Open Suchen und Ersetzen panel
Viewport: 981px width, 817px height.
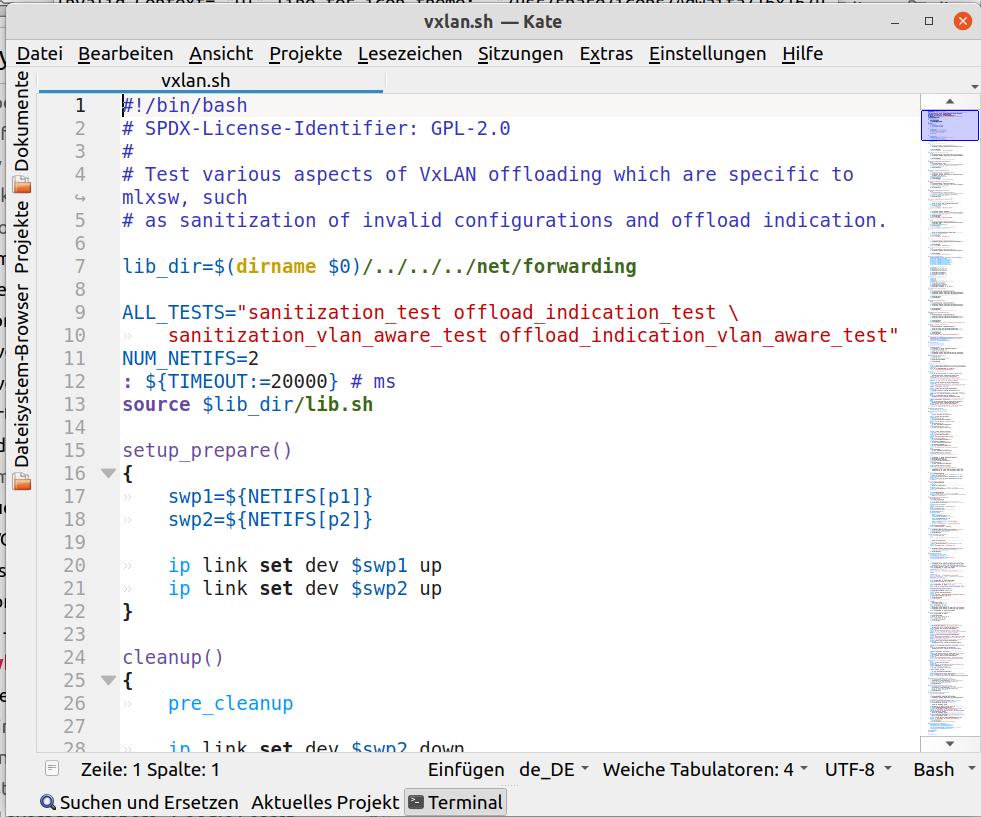point(139,802)
